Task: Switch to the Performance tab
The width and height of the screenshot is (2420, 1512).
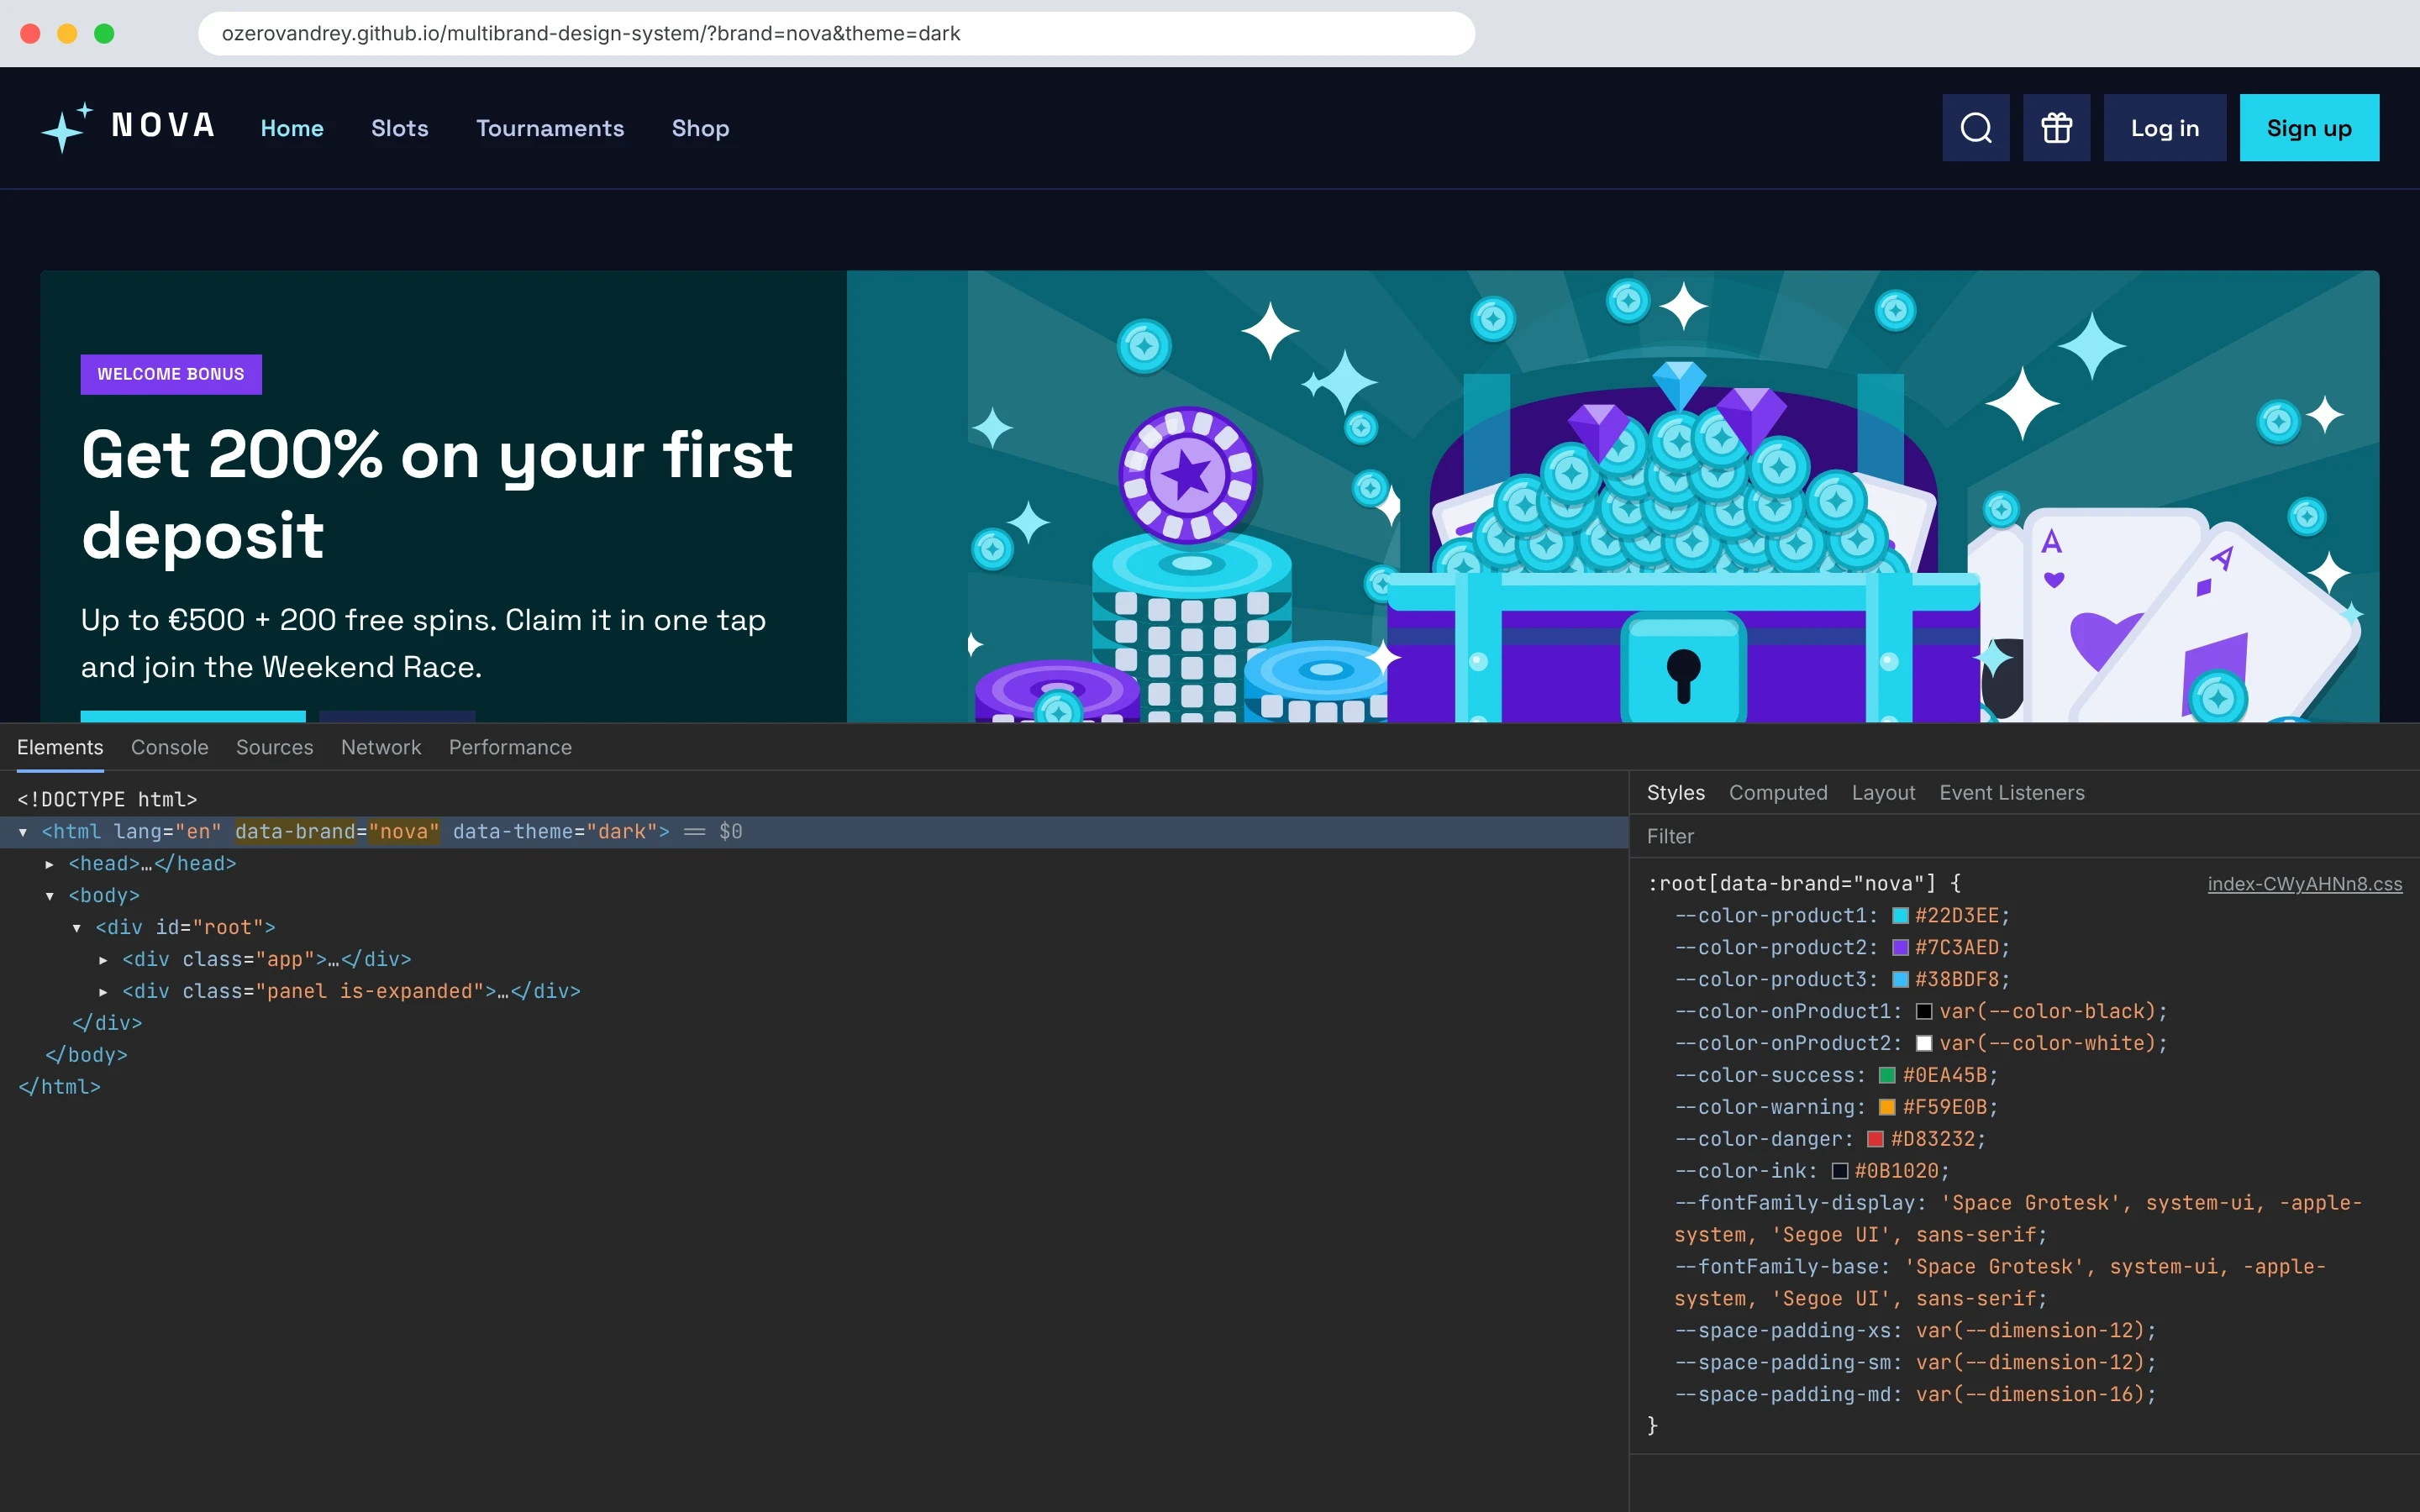Action: click(510, 747)
